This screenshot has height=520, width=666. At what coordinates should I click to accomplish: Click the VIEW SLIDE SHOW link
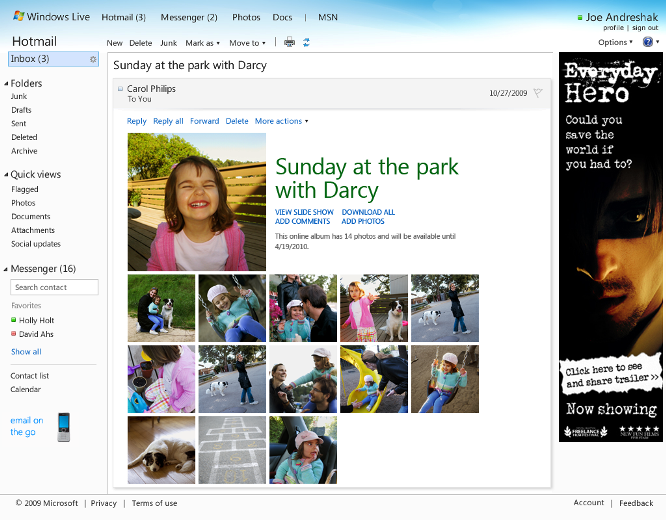point(304,212)
